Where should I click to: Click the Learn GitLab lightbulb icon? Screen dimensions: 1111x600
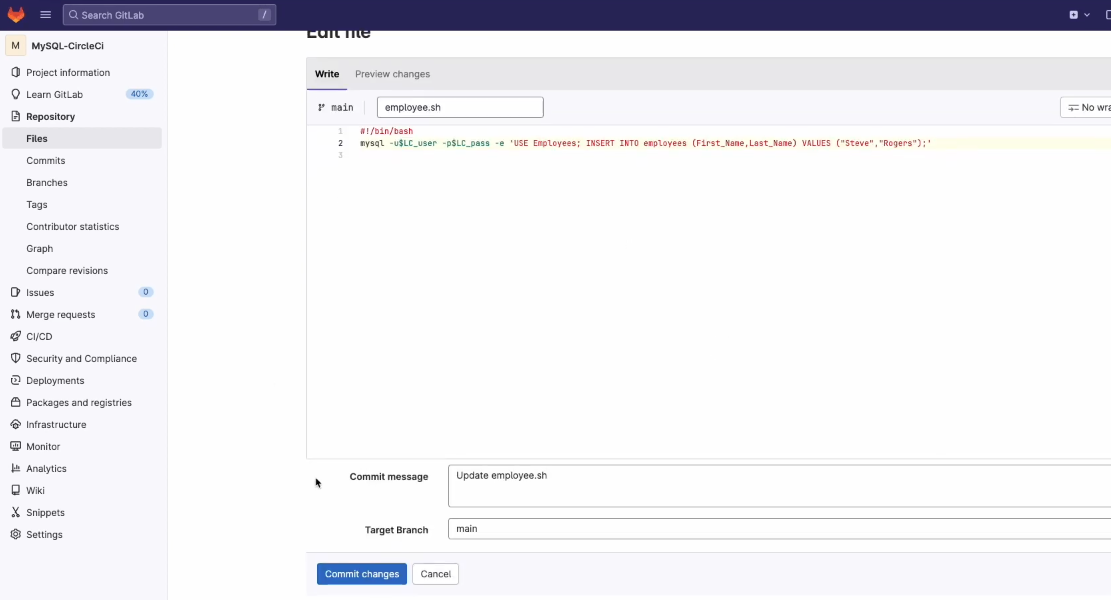click(16, 94)
